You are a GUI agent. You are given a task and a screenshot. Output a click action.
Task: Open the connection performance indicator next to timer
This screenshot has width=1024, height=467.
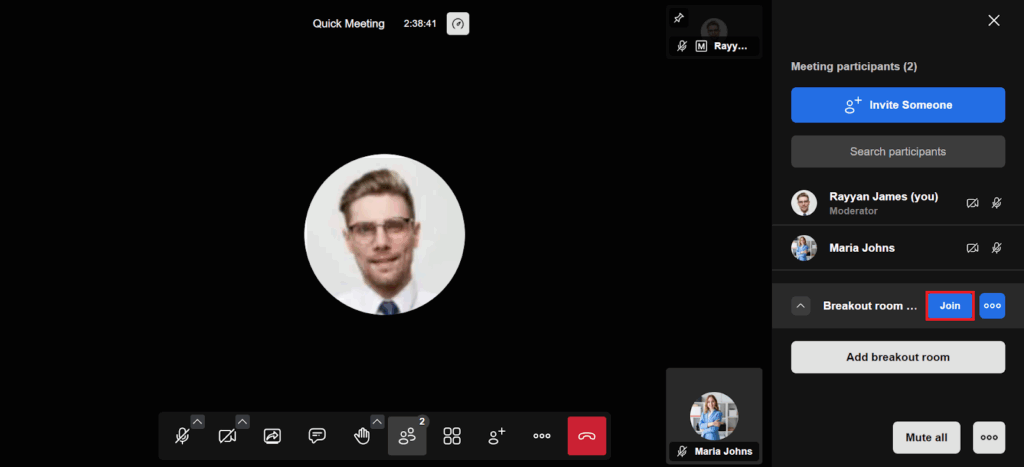click(458, 23)
